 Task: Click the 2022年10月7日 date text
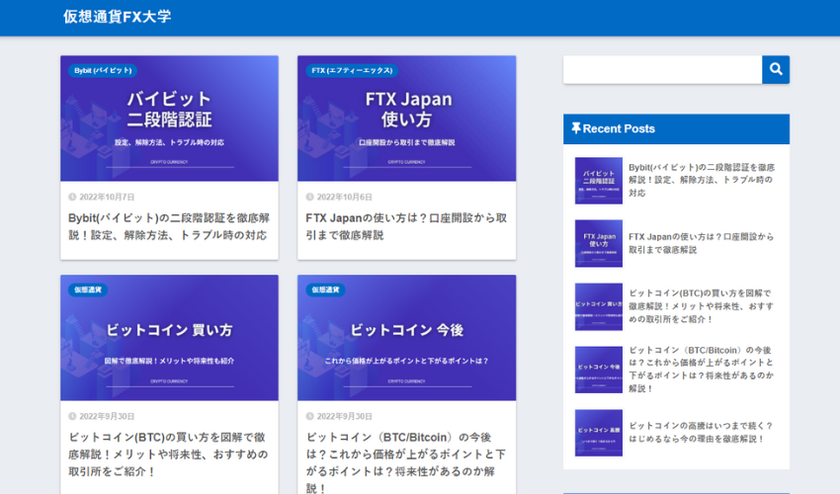[107, 197]
